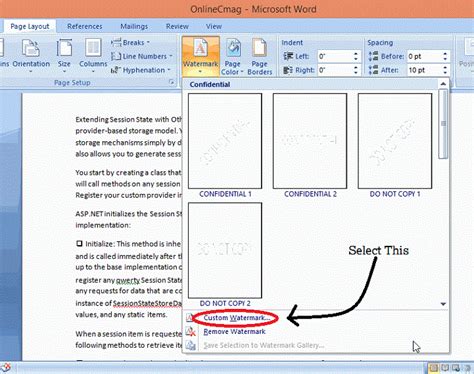
Task: Click the Indent Right icon
Action: pyautogui.click(x=288, y=70)
